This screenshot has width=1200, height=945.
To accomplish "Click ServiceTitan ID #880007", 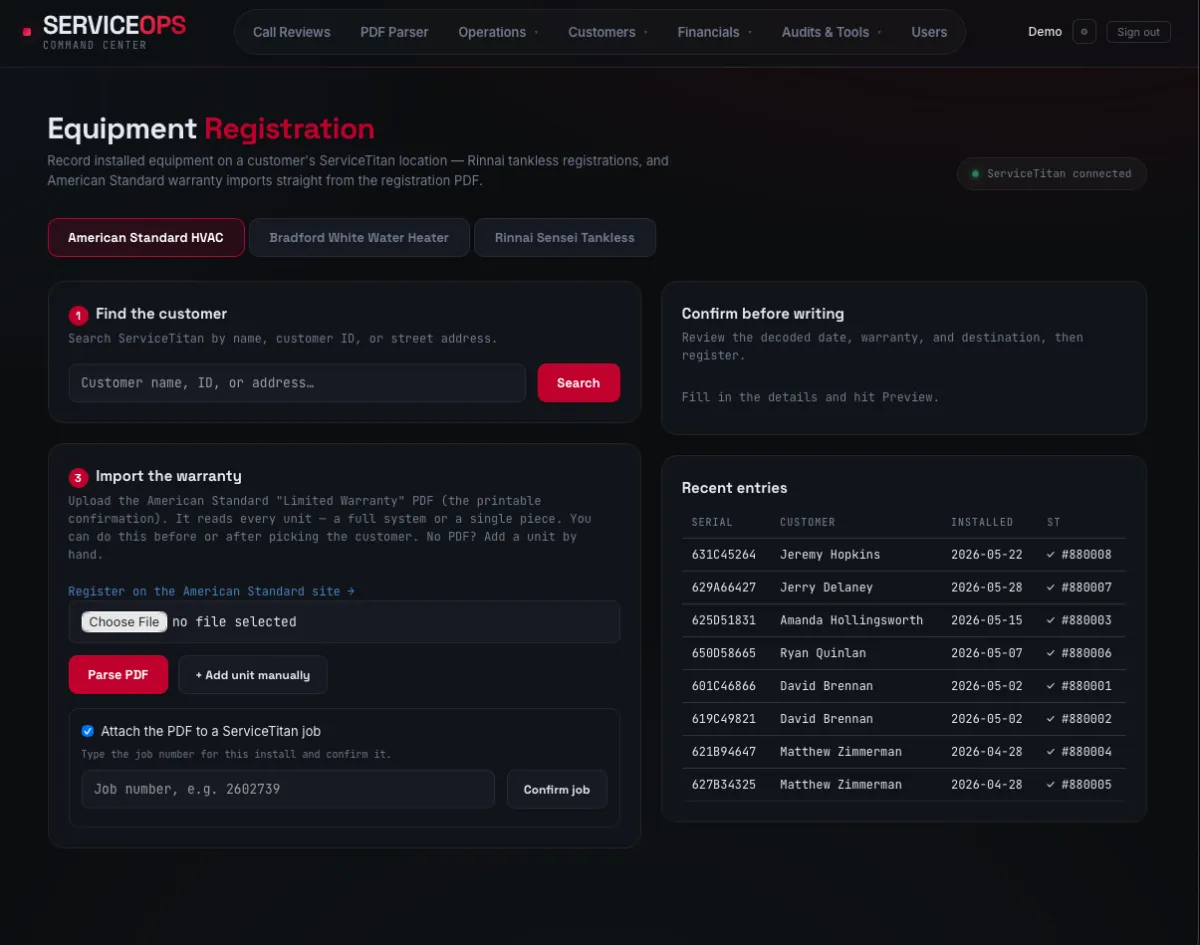I will click(x=1086, y=587).
